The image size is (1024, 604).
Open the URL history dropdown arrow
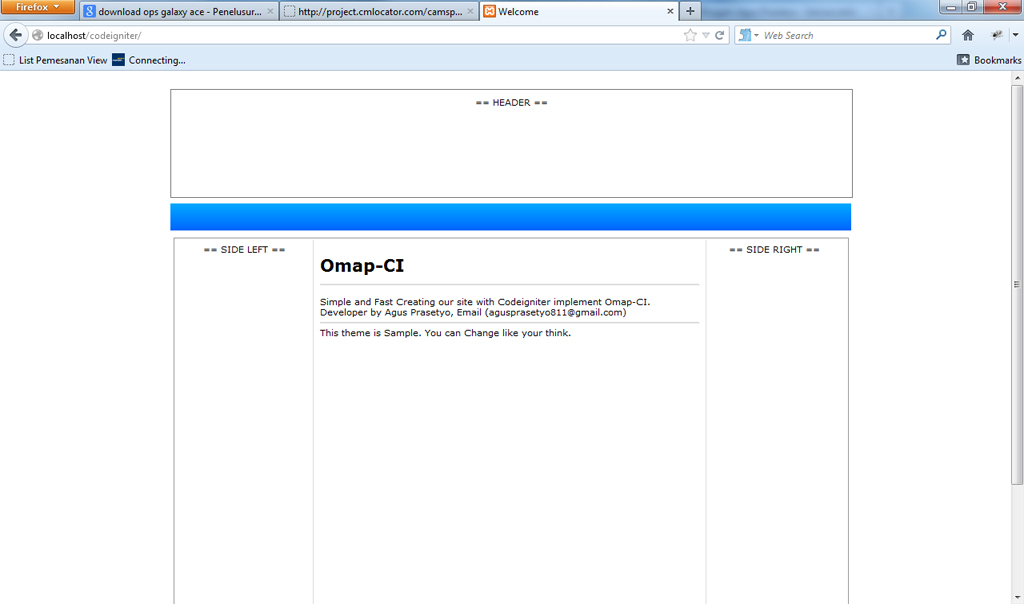[x=706, y=35]
